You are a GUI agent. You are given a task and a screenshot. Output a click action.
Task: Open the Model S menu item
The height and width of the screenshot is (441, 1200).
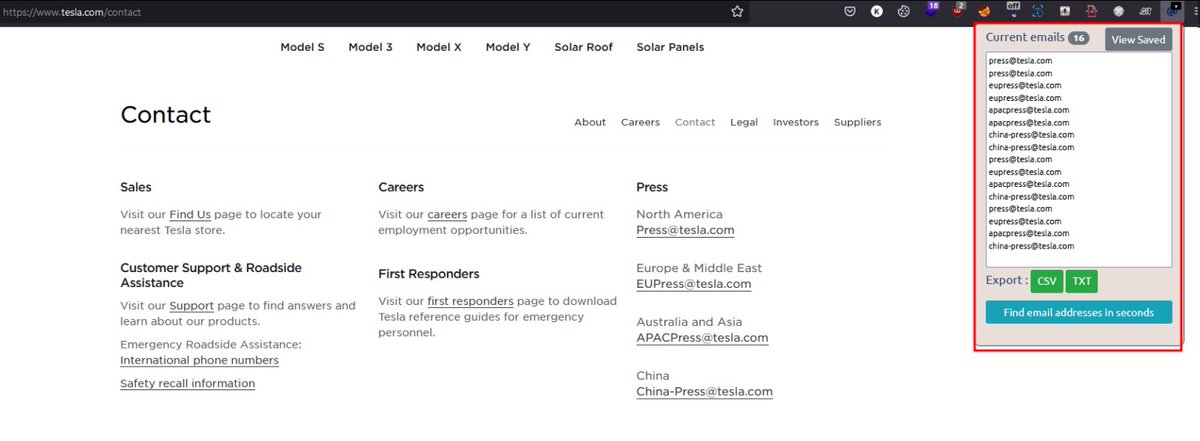click(x=302, y=47)
